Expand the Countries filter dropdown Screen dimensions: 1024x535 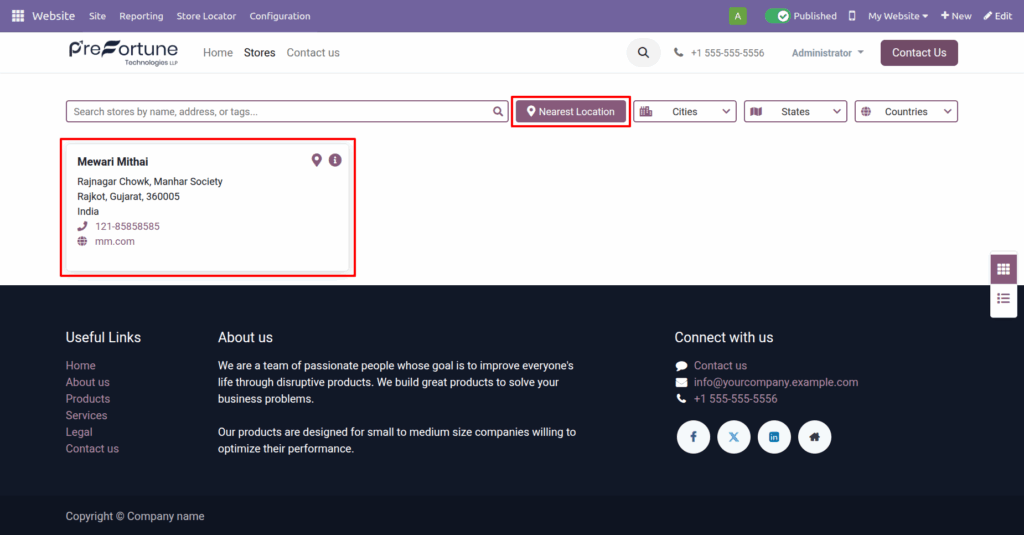906,112
